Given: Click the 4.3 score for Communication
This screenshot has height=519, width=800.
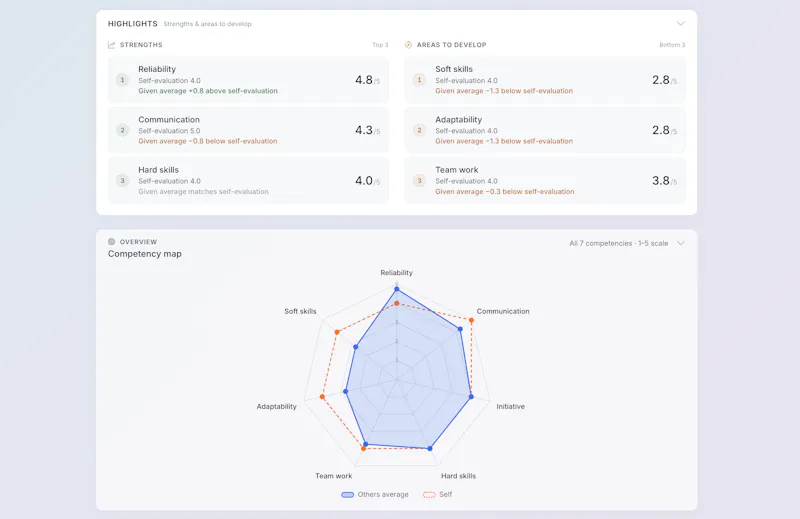Looking at the screenshot, I should pyautogui.click(x=364, y=130).
